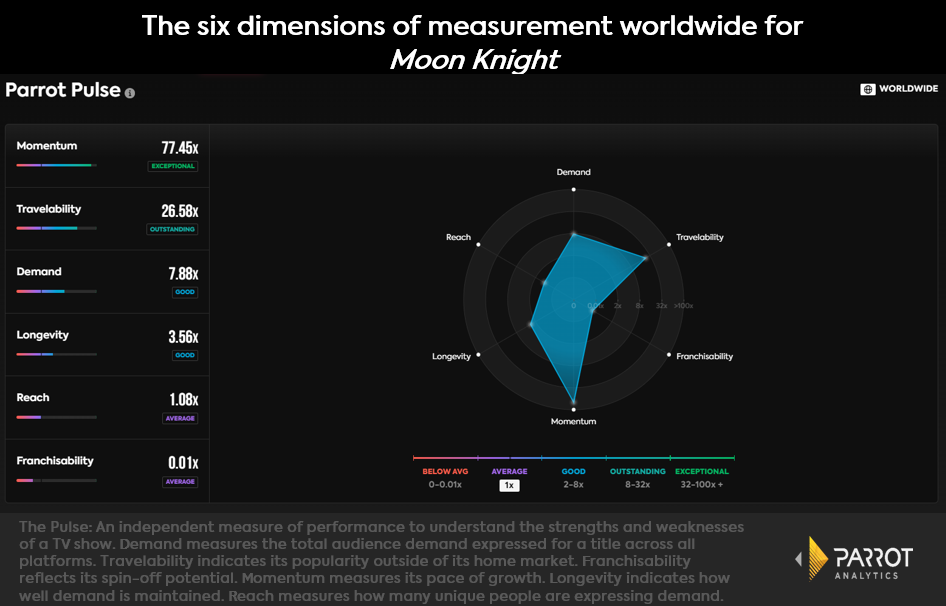Click the 3.56x Longevity value

[x=183, y=337]
